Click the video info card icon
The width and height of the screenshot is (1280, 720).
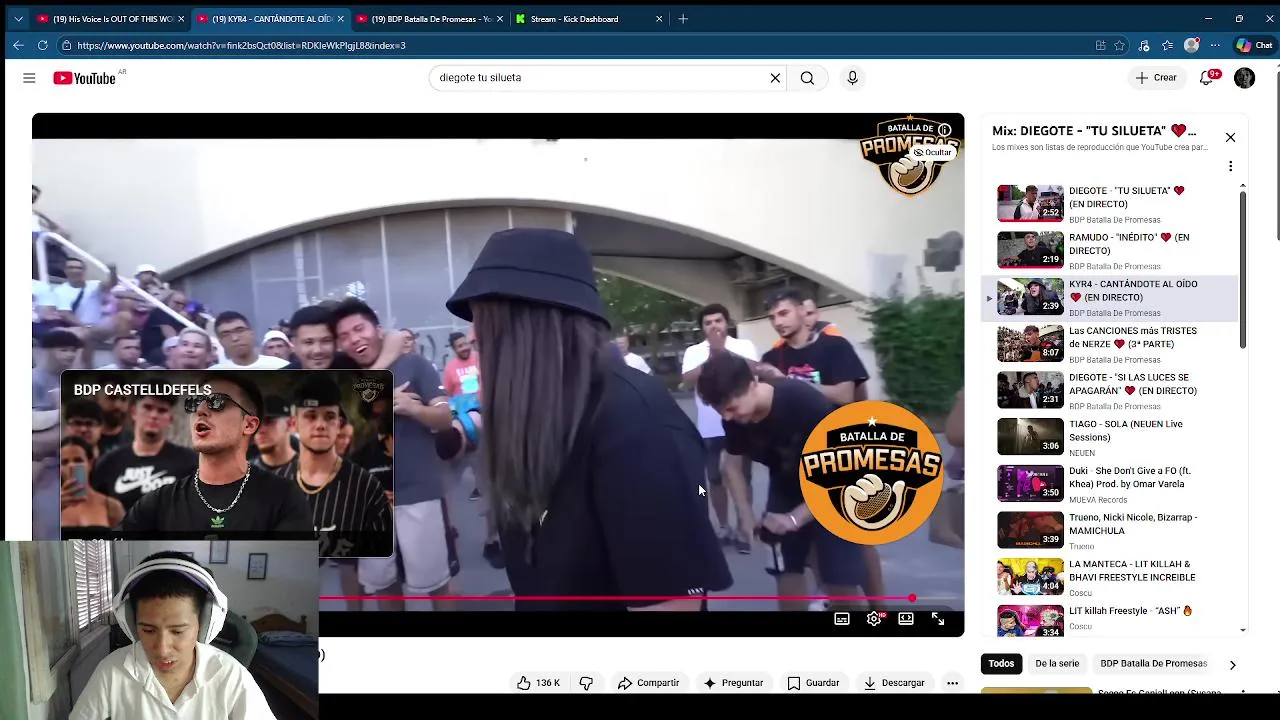[x=944, y=130]
